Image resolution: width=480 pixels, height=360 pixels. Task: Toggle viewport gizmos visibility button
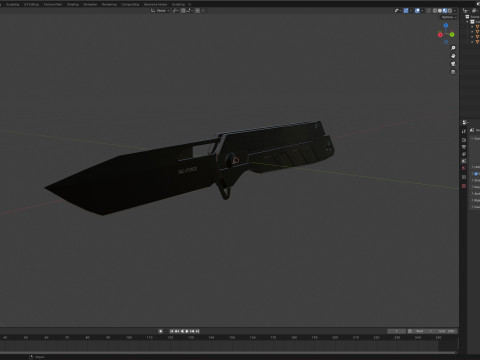[406, 11]
